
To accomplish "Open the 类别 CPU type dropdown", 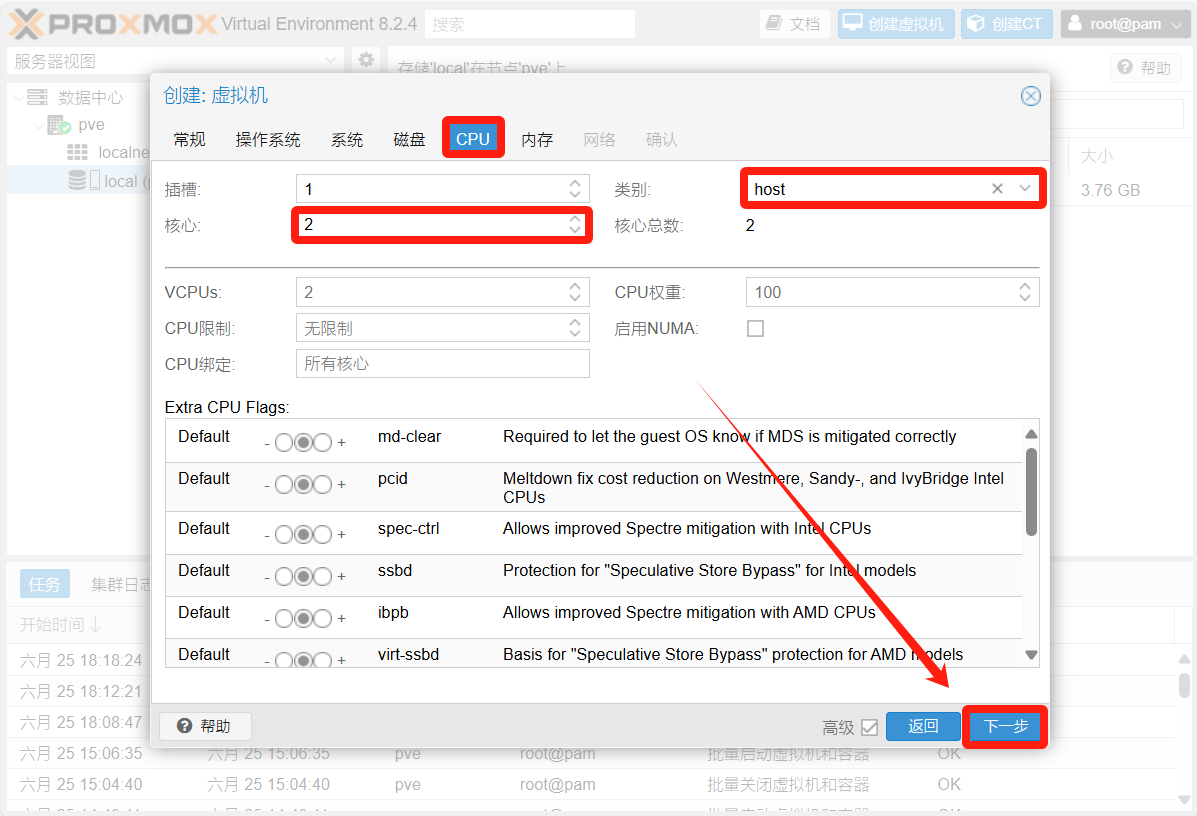I will tap(1025, 189).
